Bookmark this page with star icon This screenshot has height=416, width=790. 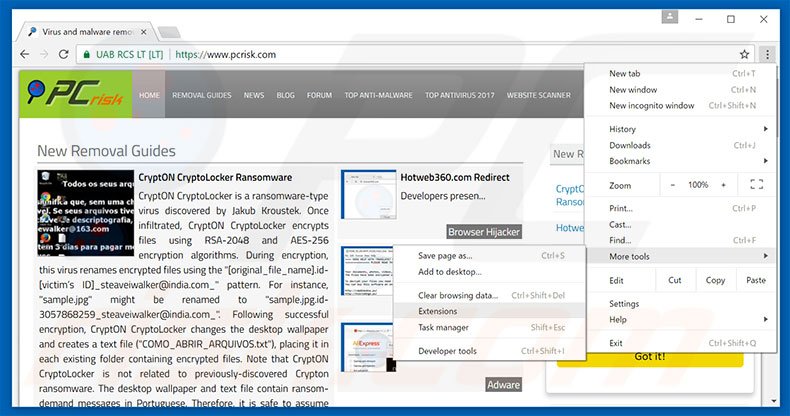coord(744,54)
